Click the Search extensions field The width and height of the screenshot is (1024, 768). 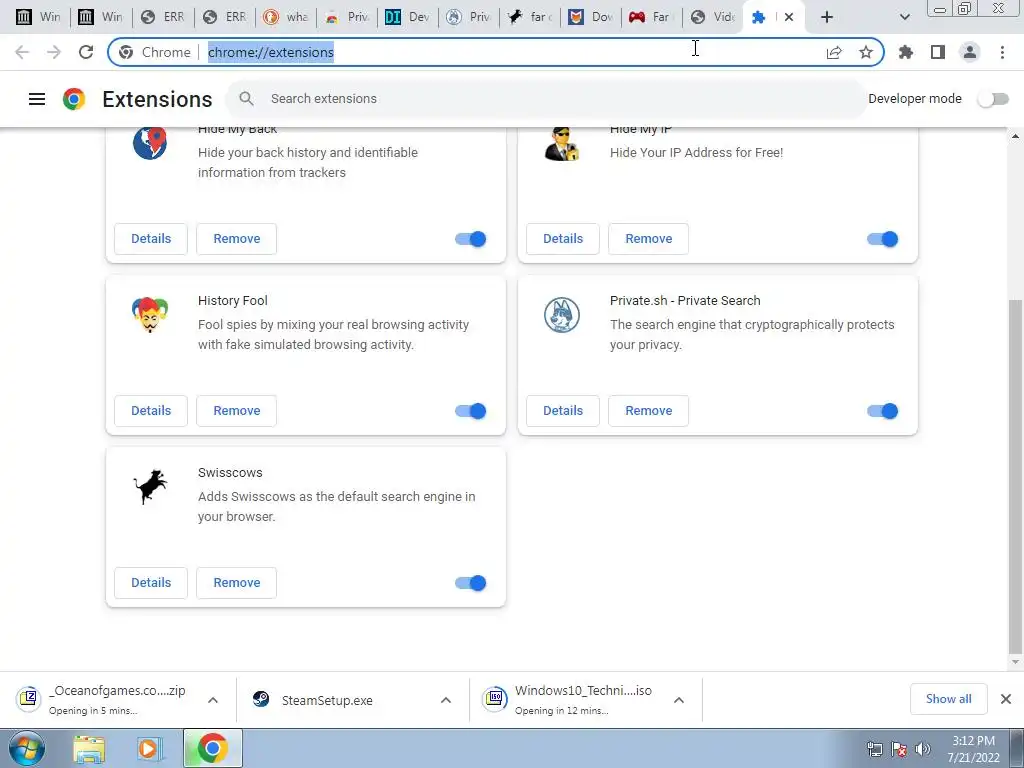(x=546, y=99)
